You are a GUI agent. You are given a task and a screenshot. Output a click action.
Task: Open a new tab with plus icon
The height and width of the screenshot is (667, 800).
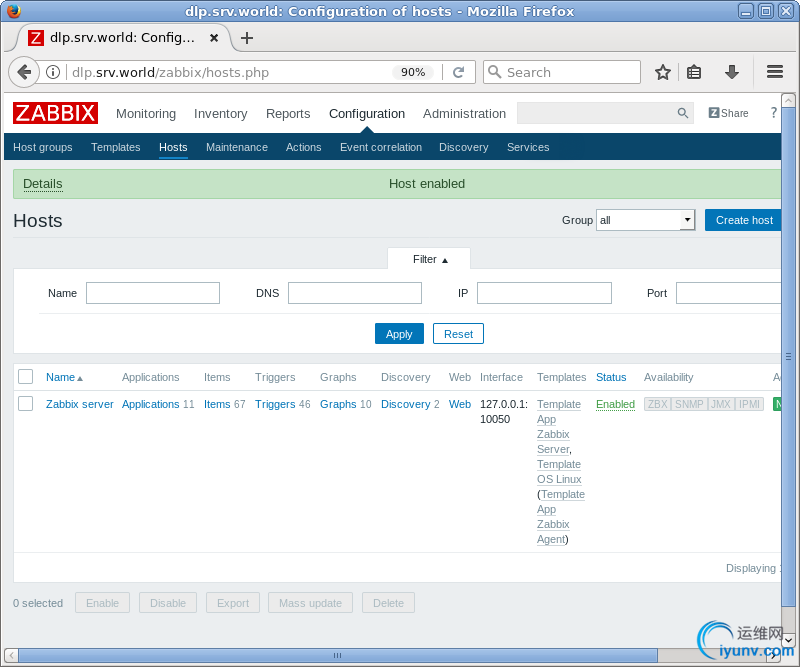[247, 38]
